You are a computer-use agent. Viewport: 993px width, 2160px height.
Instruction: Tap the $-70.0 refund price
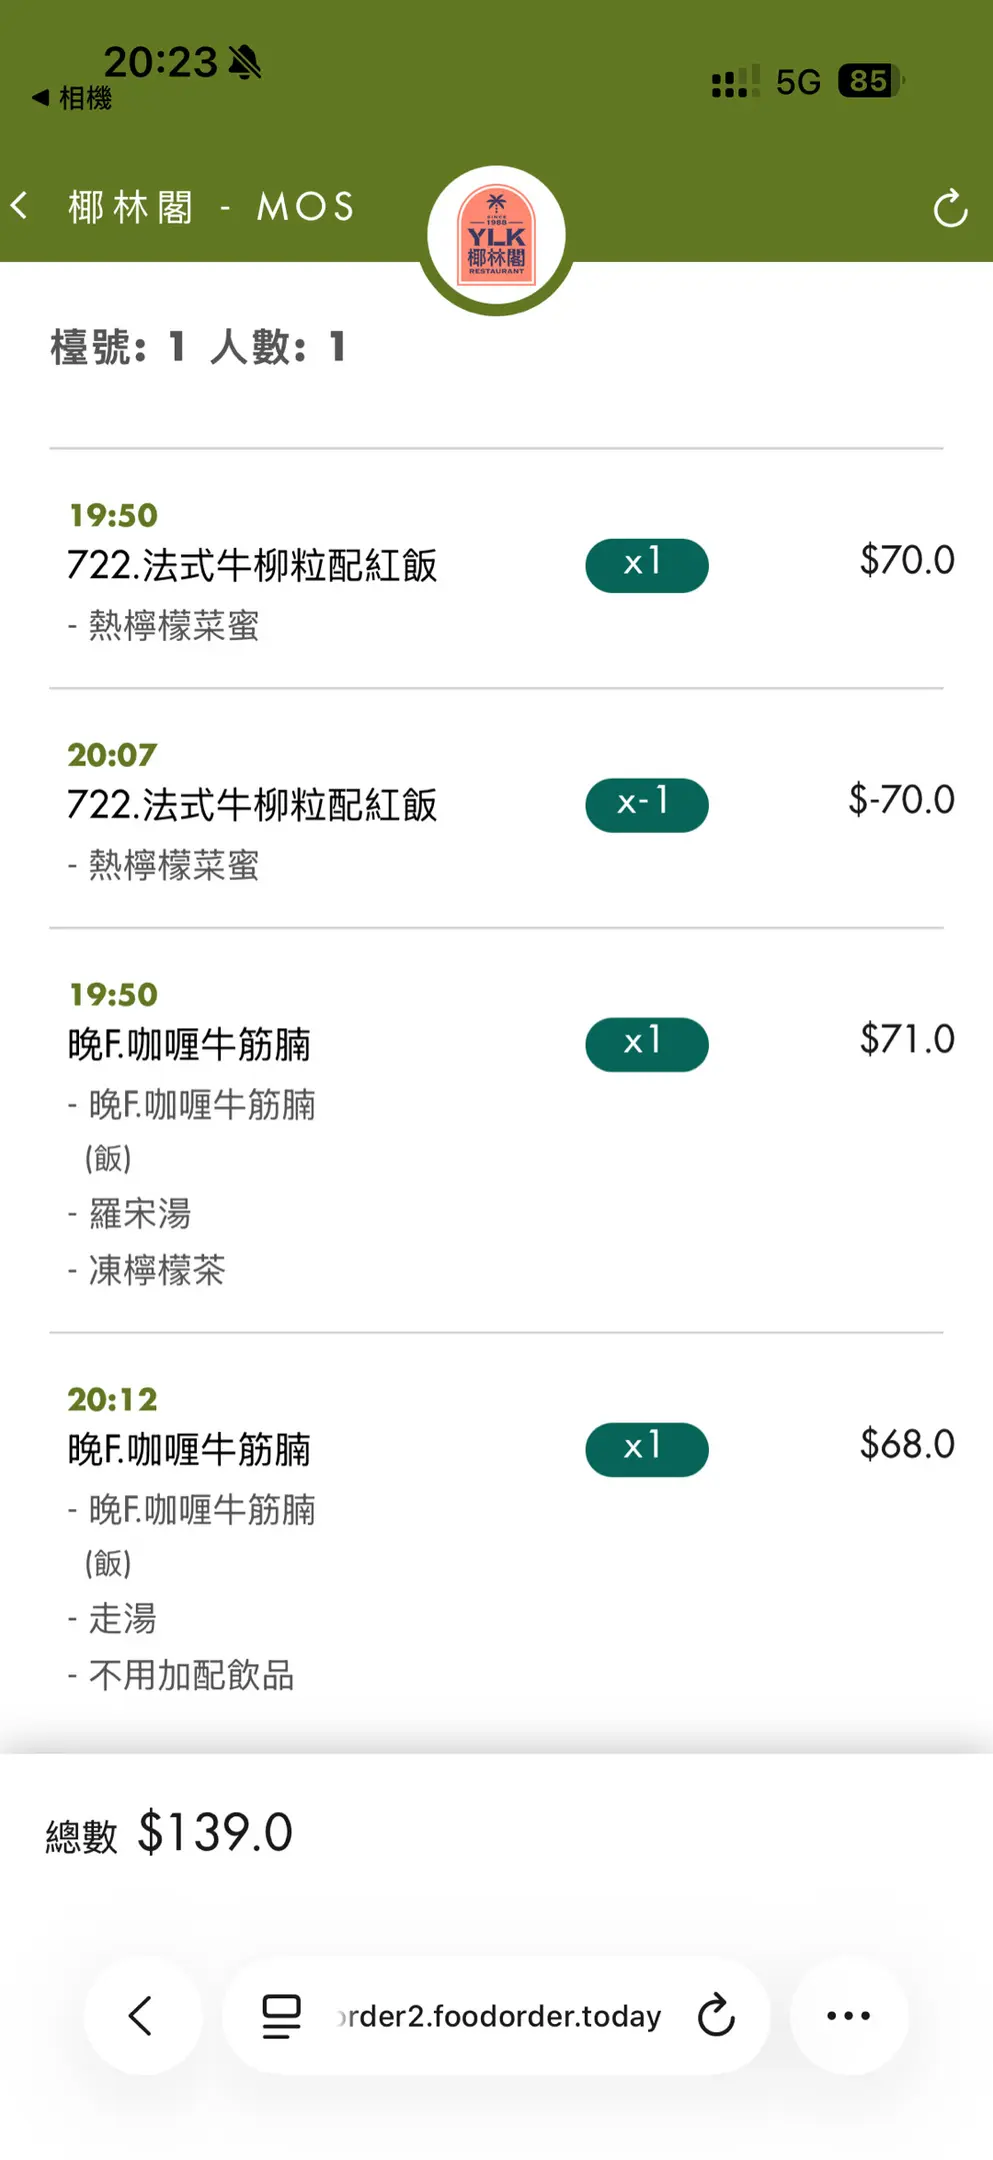pos(901,800)
